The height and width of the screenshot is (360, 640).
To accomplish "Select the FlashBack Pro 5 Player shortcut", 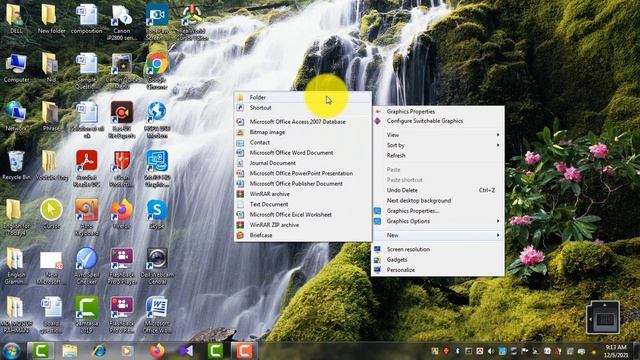I will coord(122,265).
